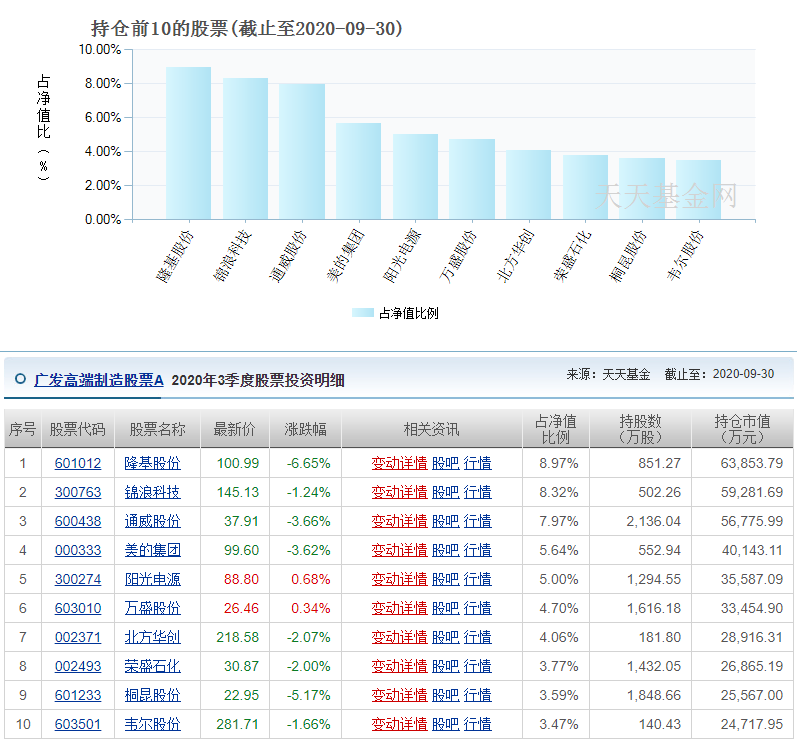Open stock code 000333 link

(78, 550)
